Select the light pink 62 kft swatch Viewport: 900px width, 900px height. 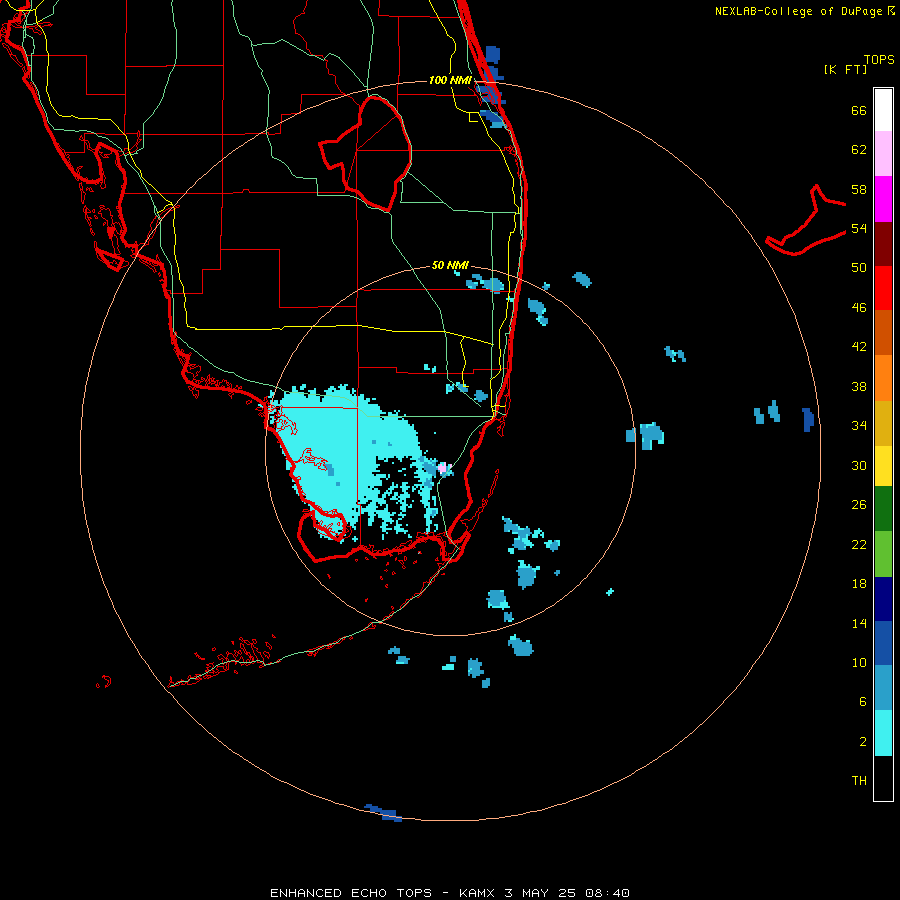click(x=883, y=153)
